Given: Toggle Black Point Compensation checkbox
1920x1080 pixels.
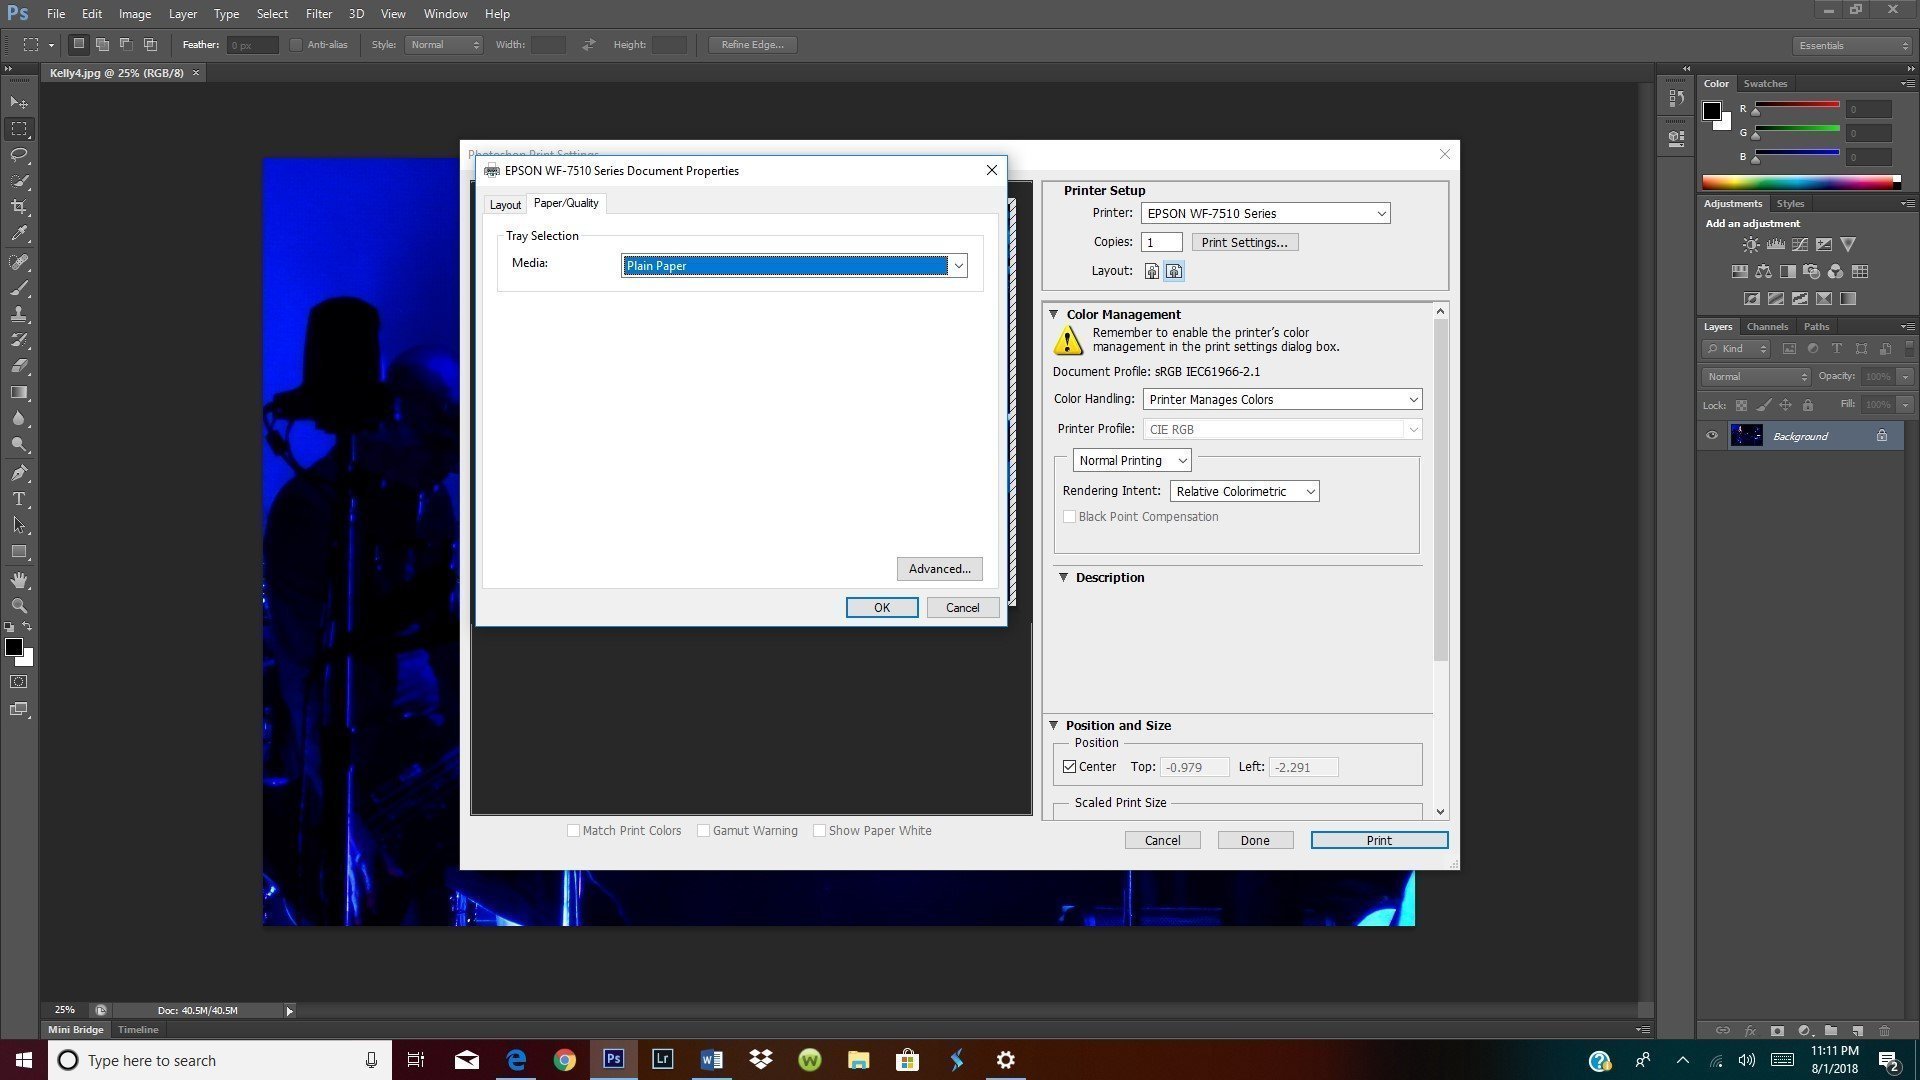Looking at the screenshot, I should pyautogui.click(x=1069, y=517).
